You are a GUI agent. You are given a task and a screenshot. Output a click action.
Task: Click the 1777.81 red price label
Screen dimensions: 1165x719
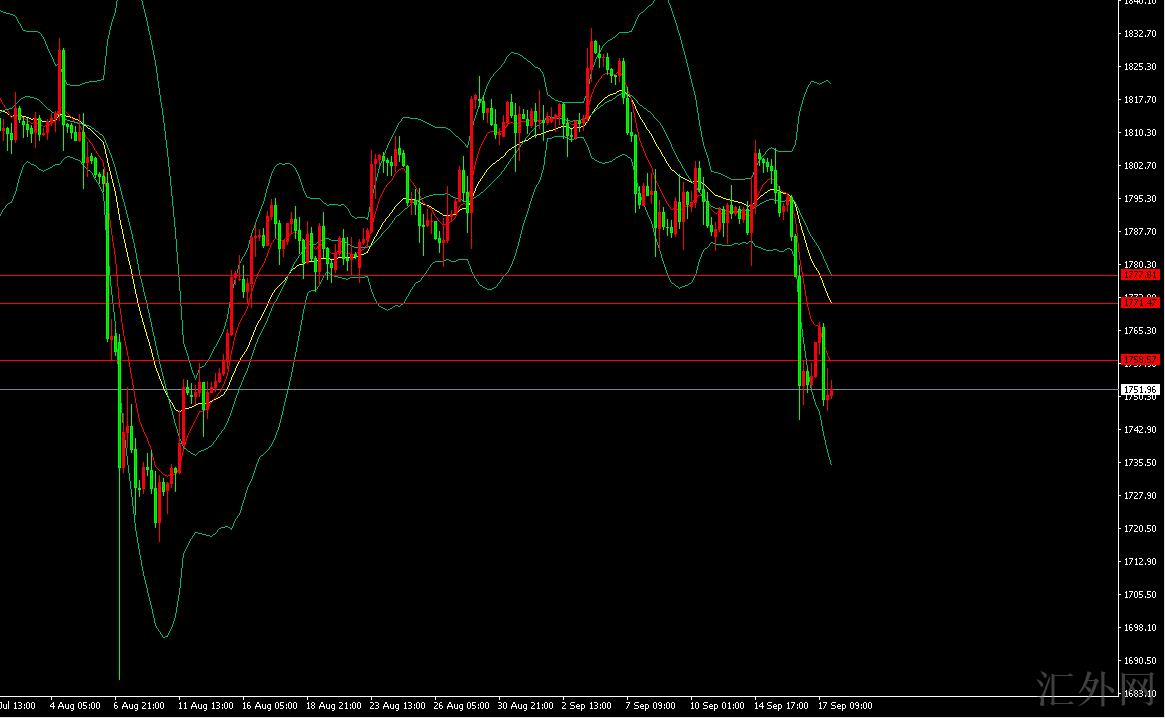point(1140,275)
